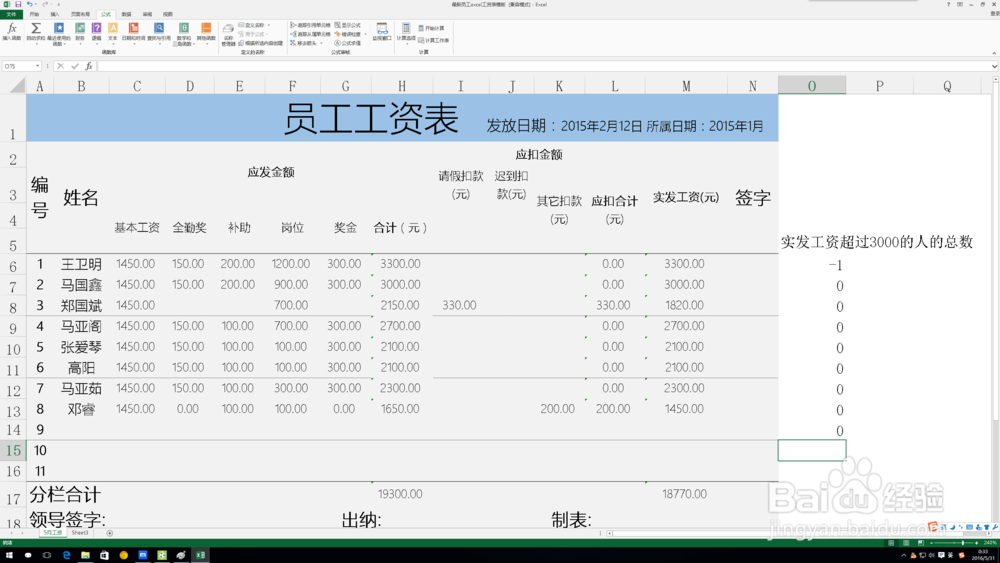This screenshot has height=563, width=1000.
Task: Switch to Page Layout view in status bar
Action: pos(906,543)
